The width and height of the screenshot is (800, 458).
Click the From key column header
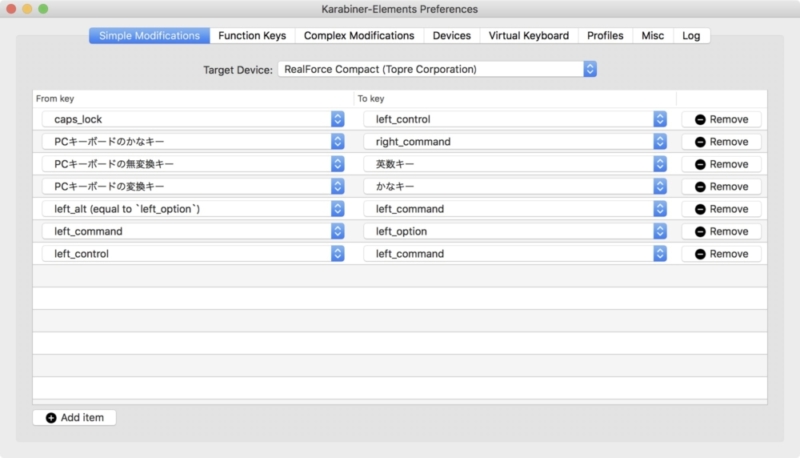point(193,98)
